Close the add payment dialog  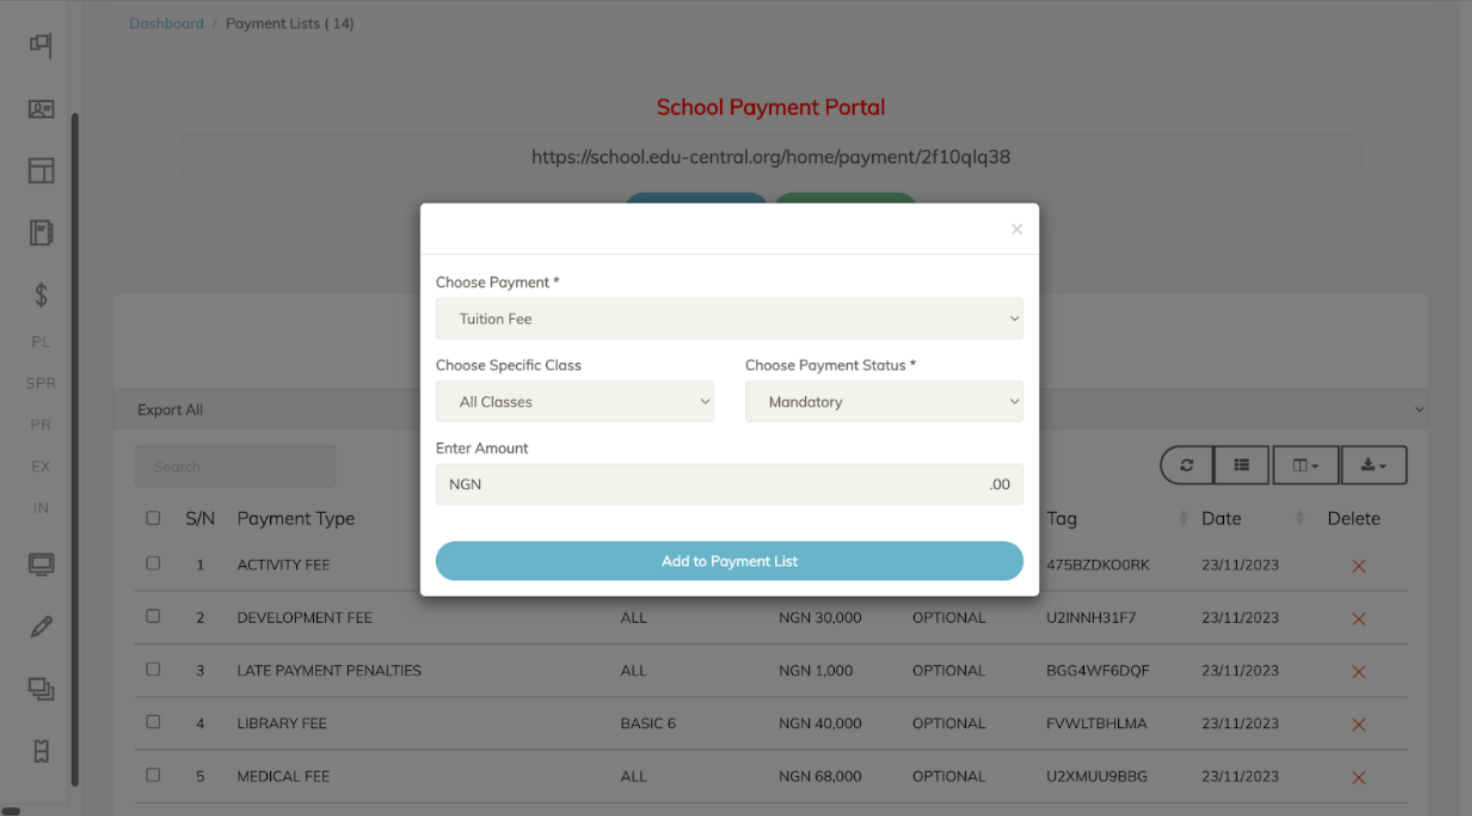1016,229
